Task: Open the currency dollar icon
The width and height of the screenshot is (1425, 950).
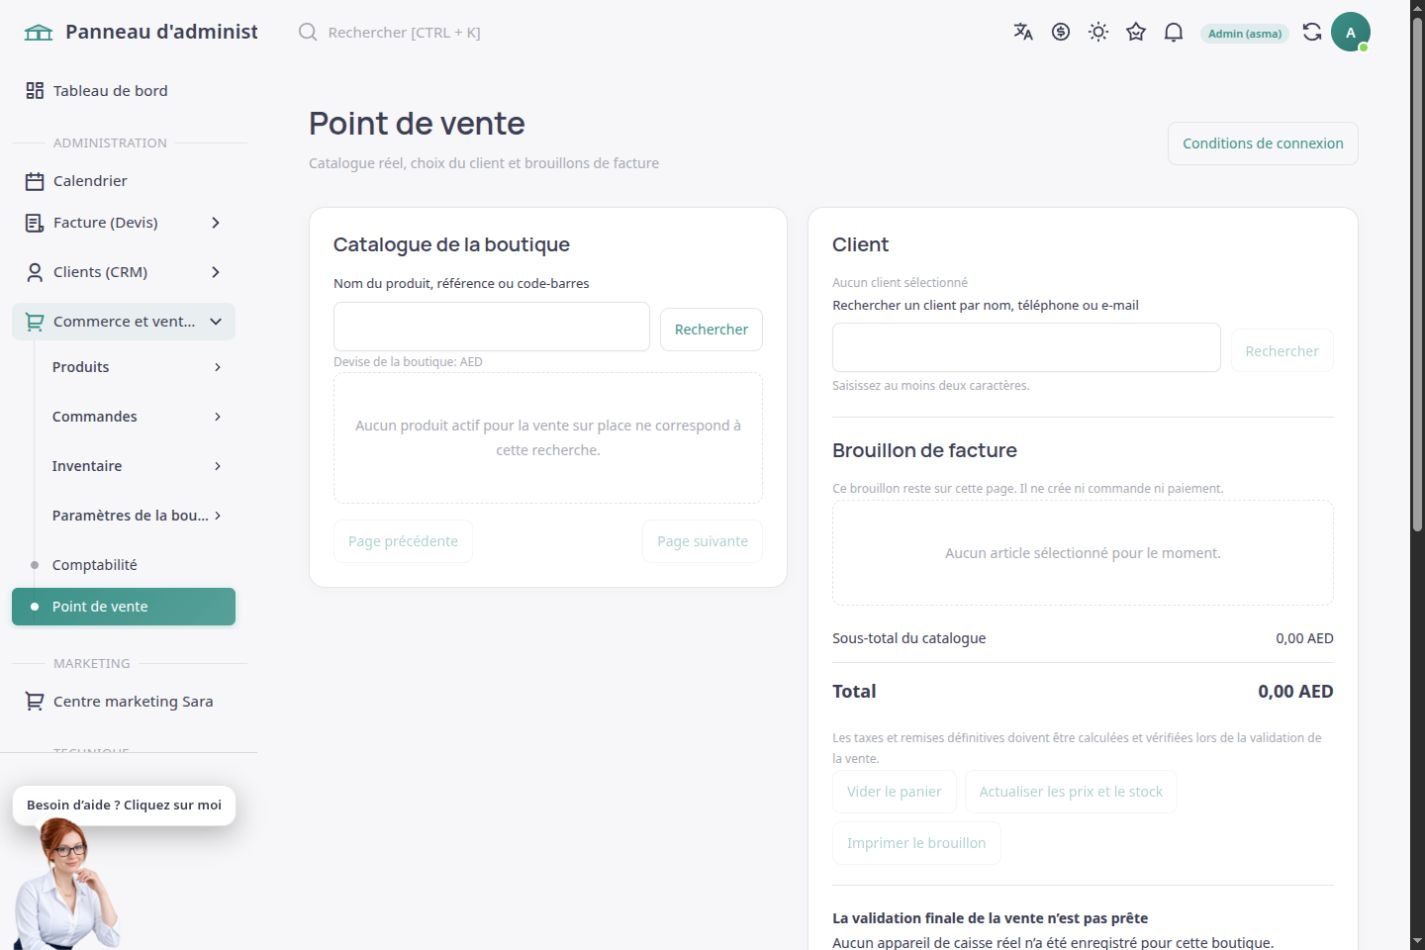Action: 1061,32
